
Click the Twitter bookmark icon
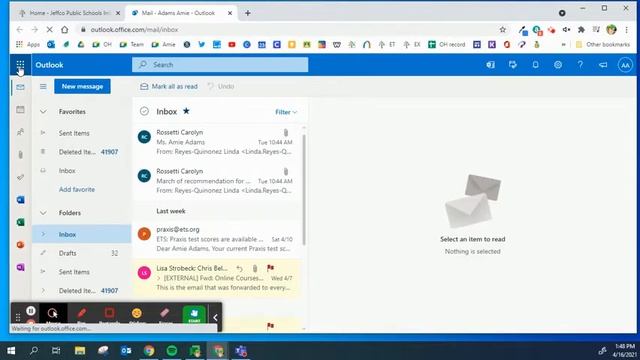(202, 44)
